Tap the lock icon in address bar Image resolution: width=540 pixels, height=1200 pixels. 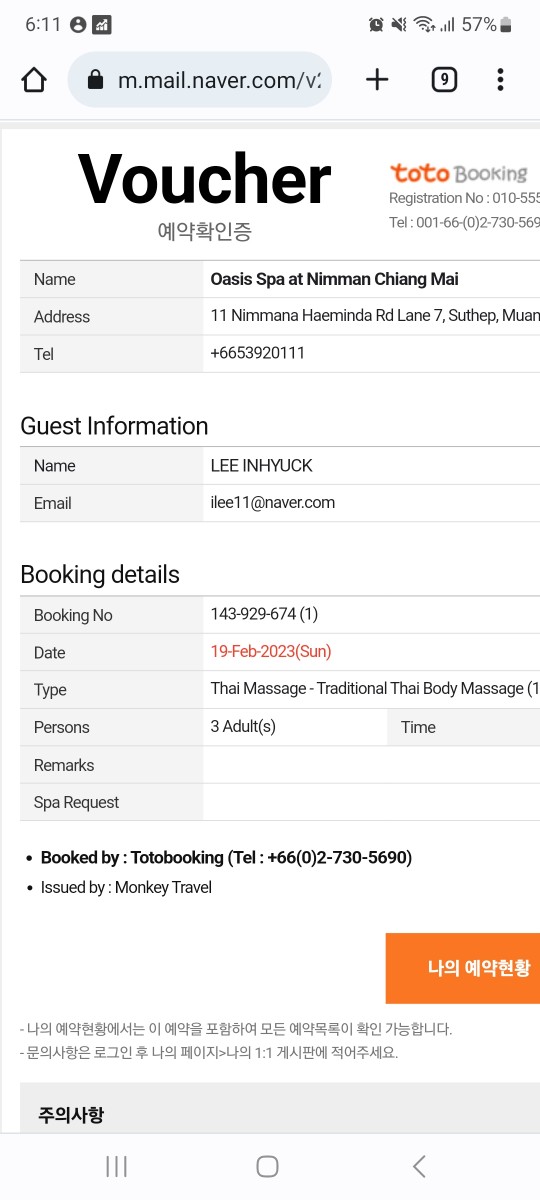(96, 80)
